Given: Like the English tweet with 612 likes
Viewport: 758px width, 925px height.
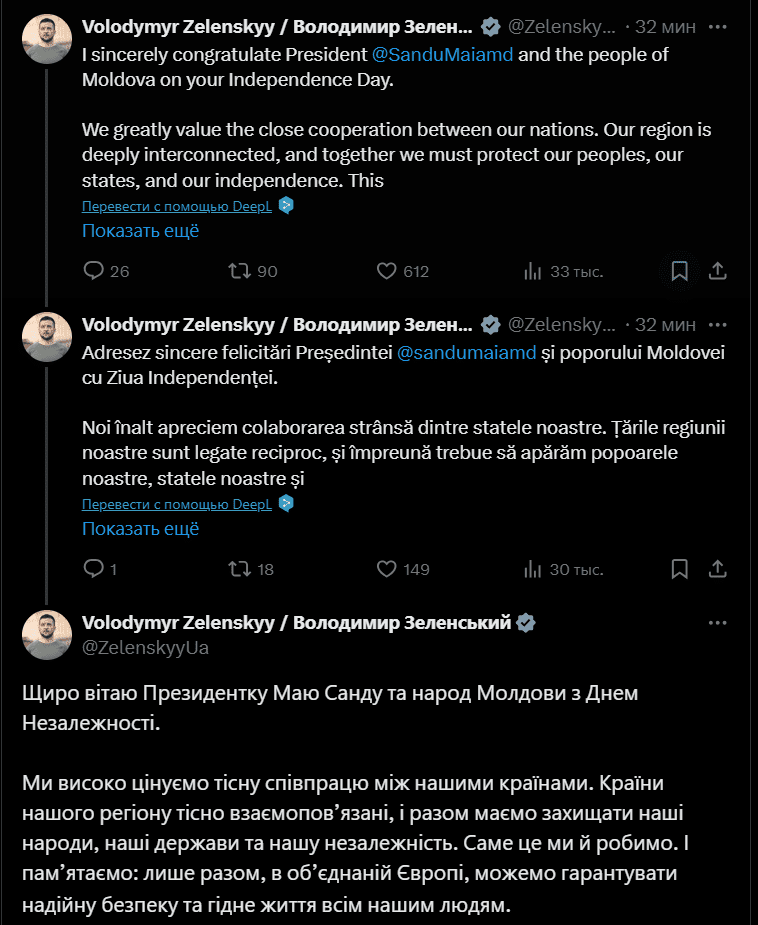Looking at the screenshot, I should point(387,271).
